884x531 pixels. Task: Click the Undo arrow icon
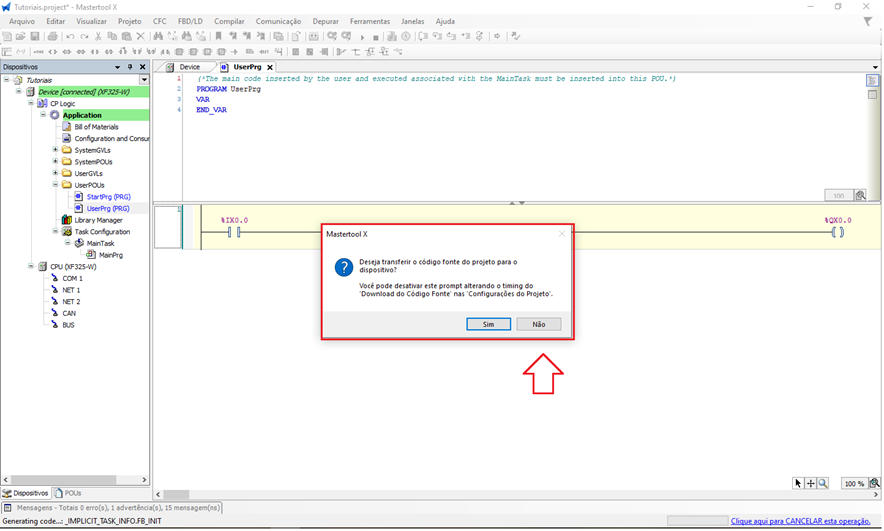(x=71, y=37)
